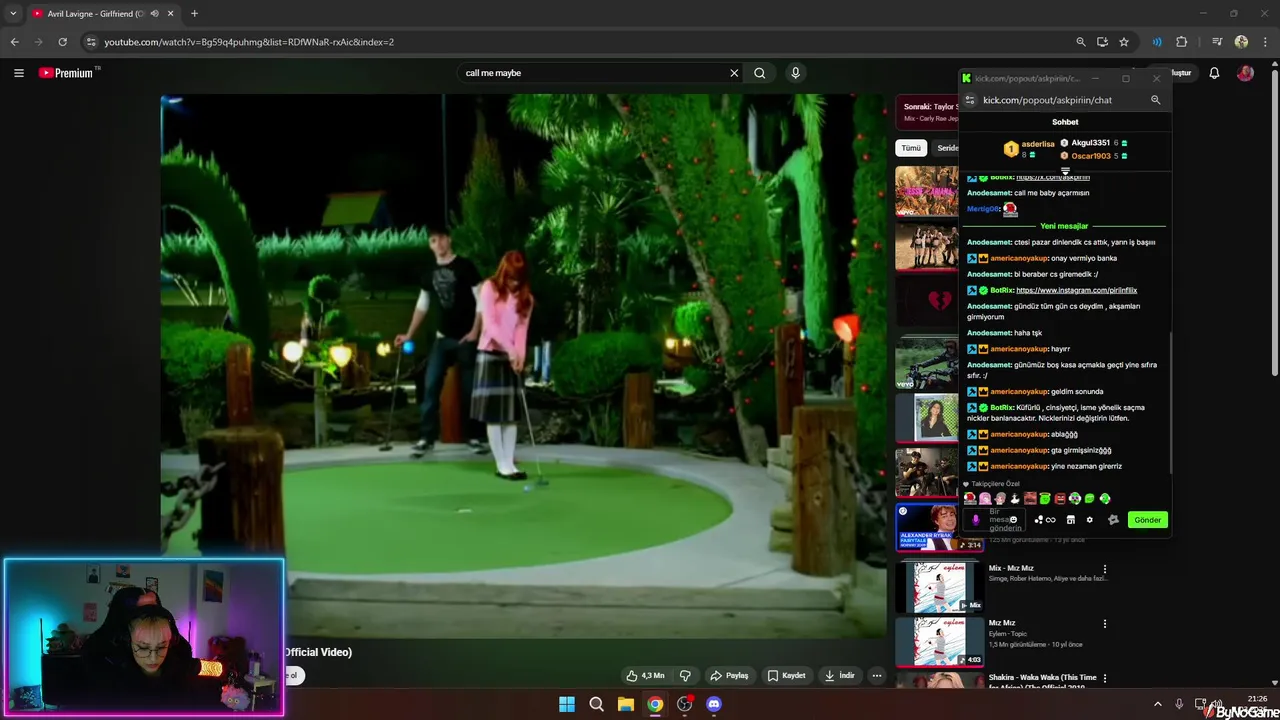Open options for Mix - Mız Mız
Viewport: 1280px width, 720px height.
(x=1105, y=569)
